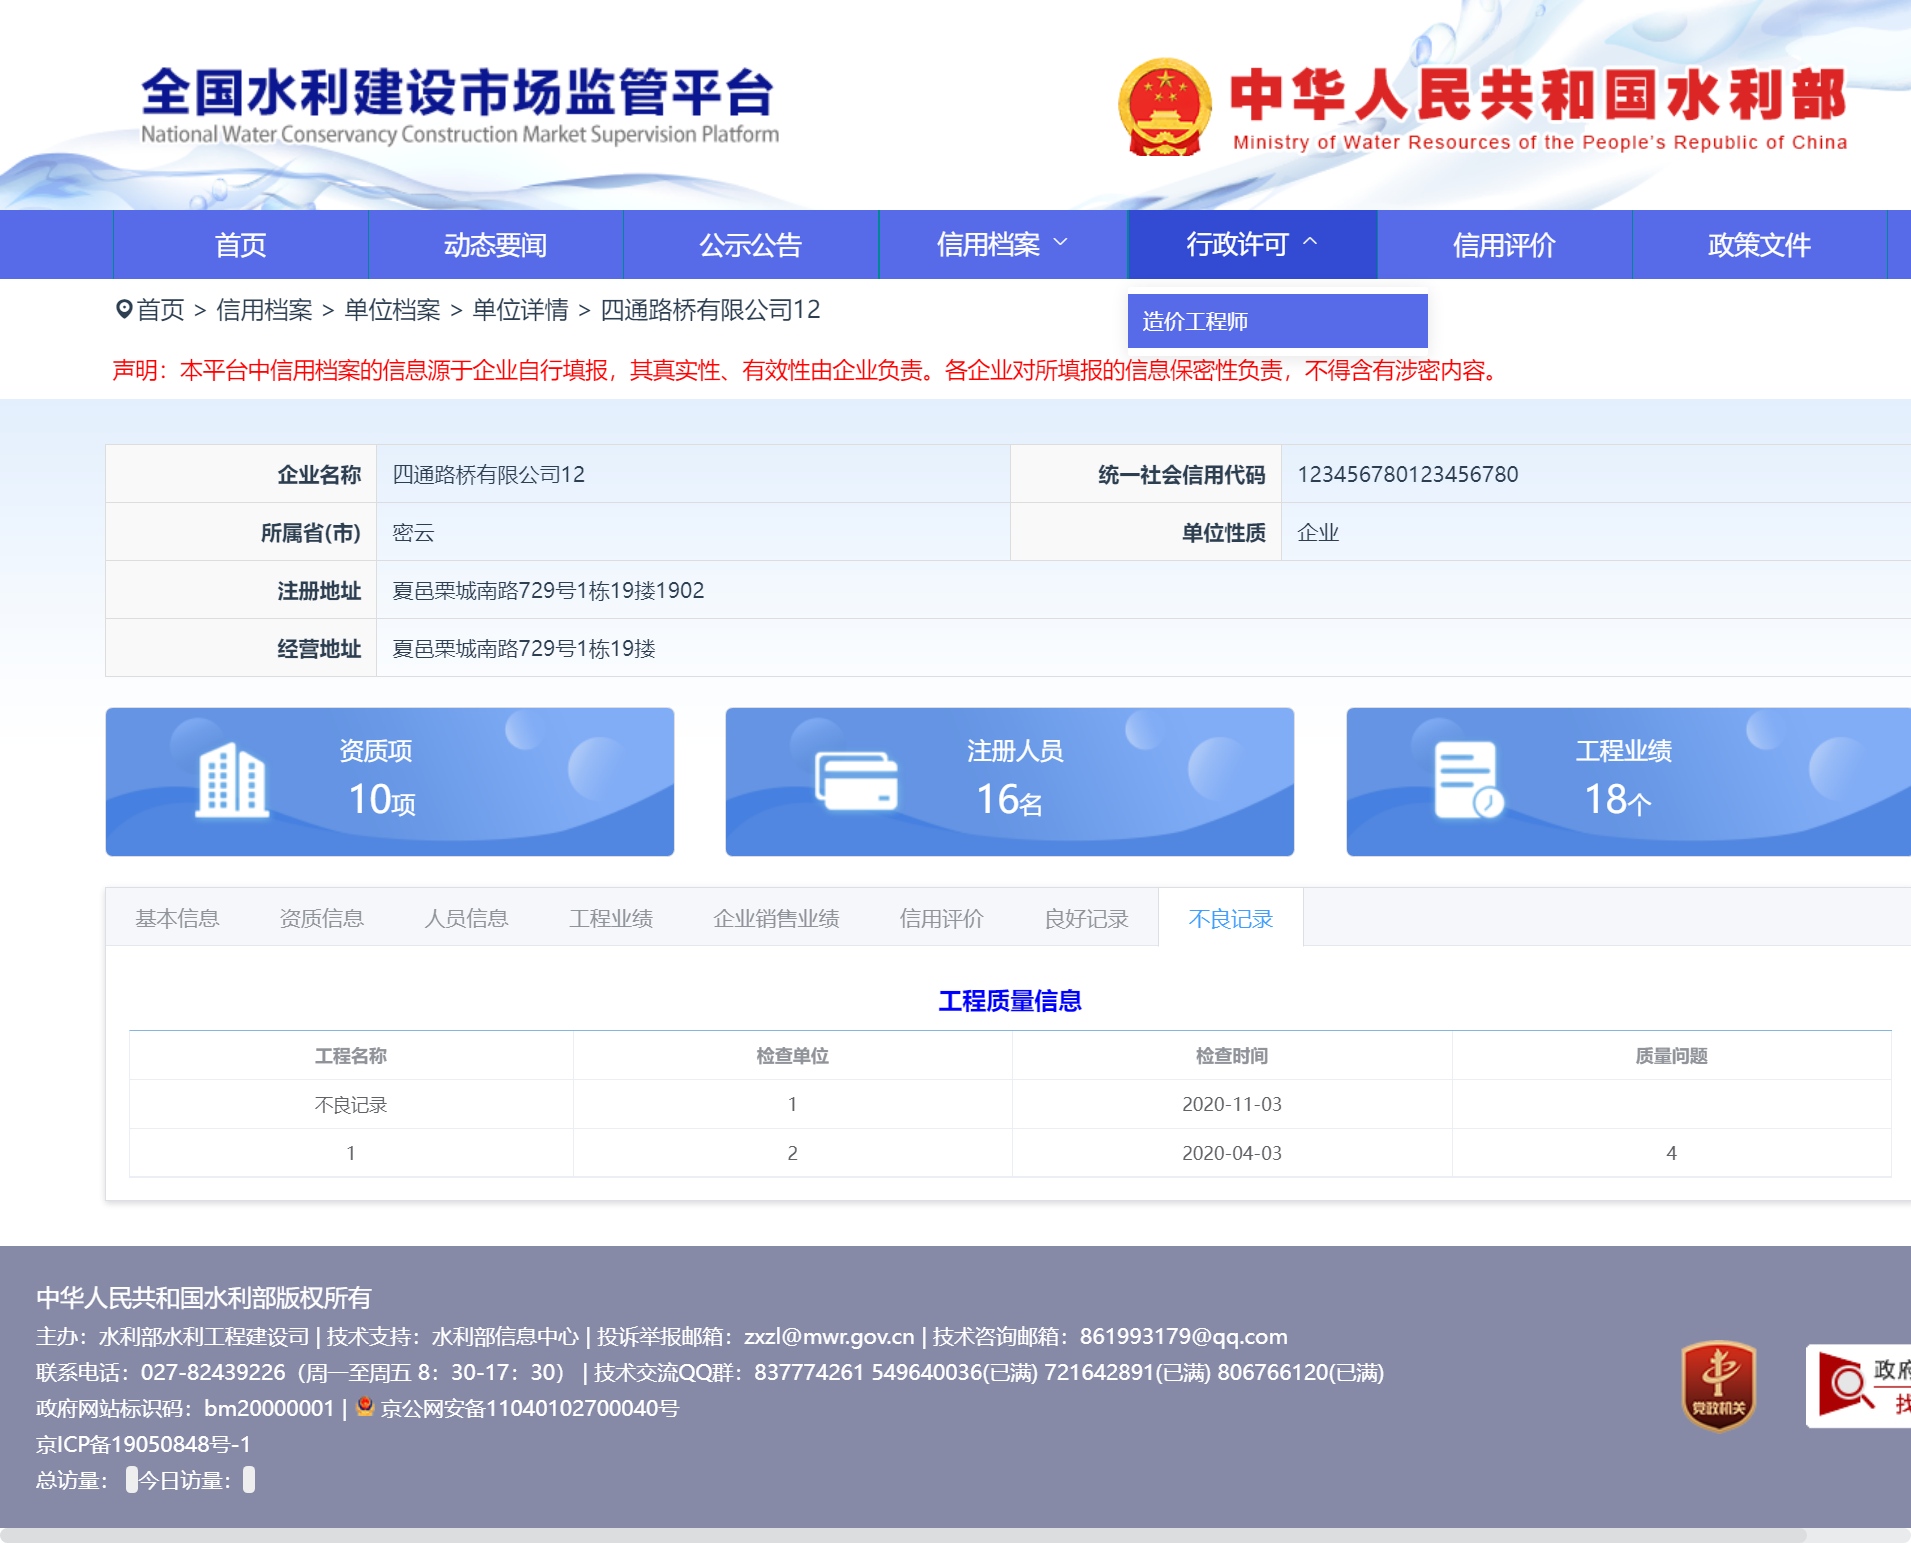Viewport: 1911px width, 1543px height.
Task: Go to 单位档案 in breadcrumb
Action: (392, 310)
